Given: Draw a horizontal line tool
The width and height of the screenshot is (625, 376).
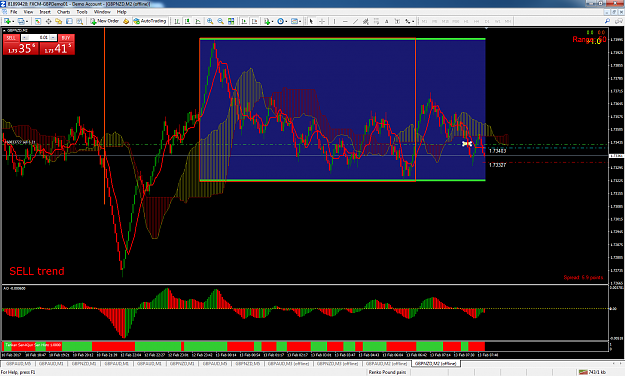Looking at the screenshot, I should pyautogui.click(x=345, y=21).
